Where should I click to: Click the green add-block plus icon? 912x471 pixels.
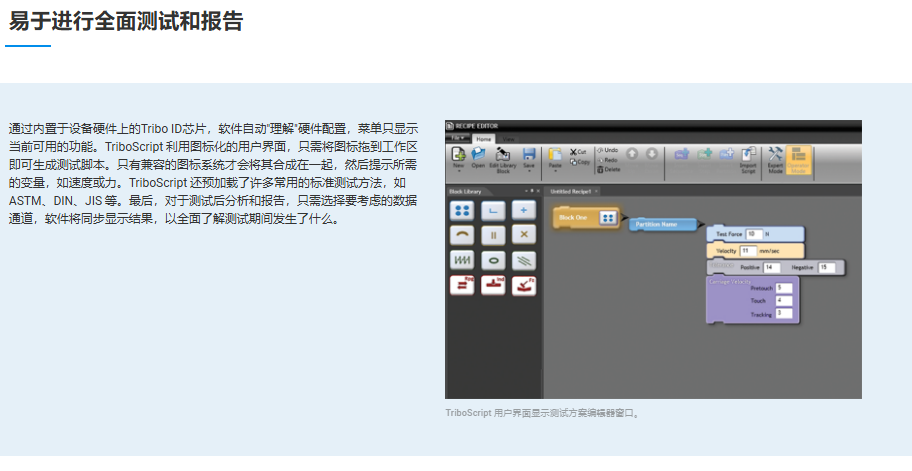click(x=705, y=154)
